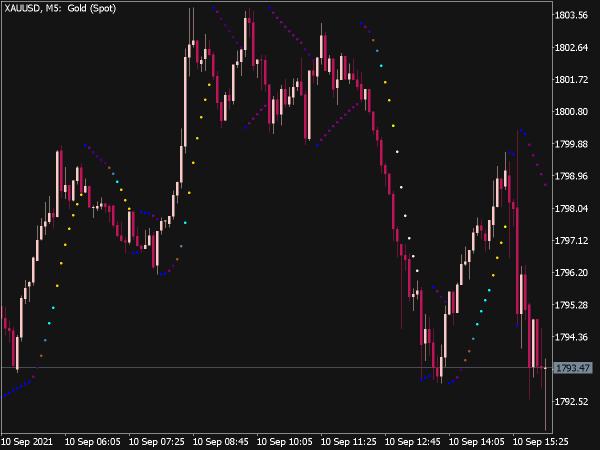Click time axis label '10 Sep 11:25'
600x450 pixels.
348,442
